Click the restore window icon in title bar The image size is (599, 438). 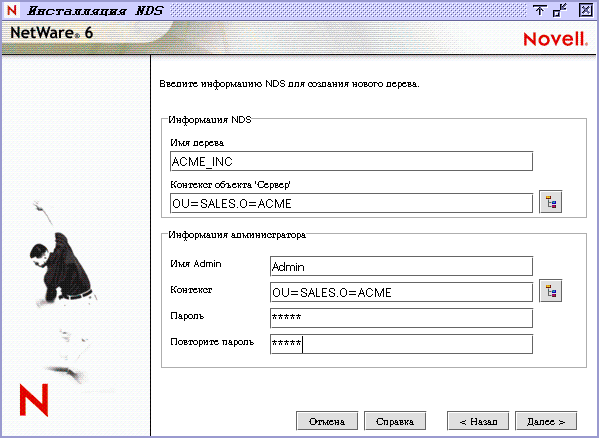pos(560,10)
